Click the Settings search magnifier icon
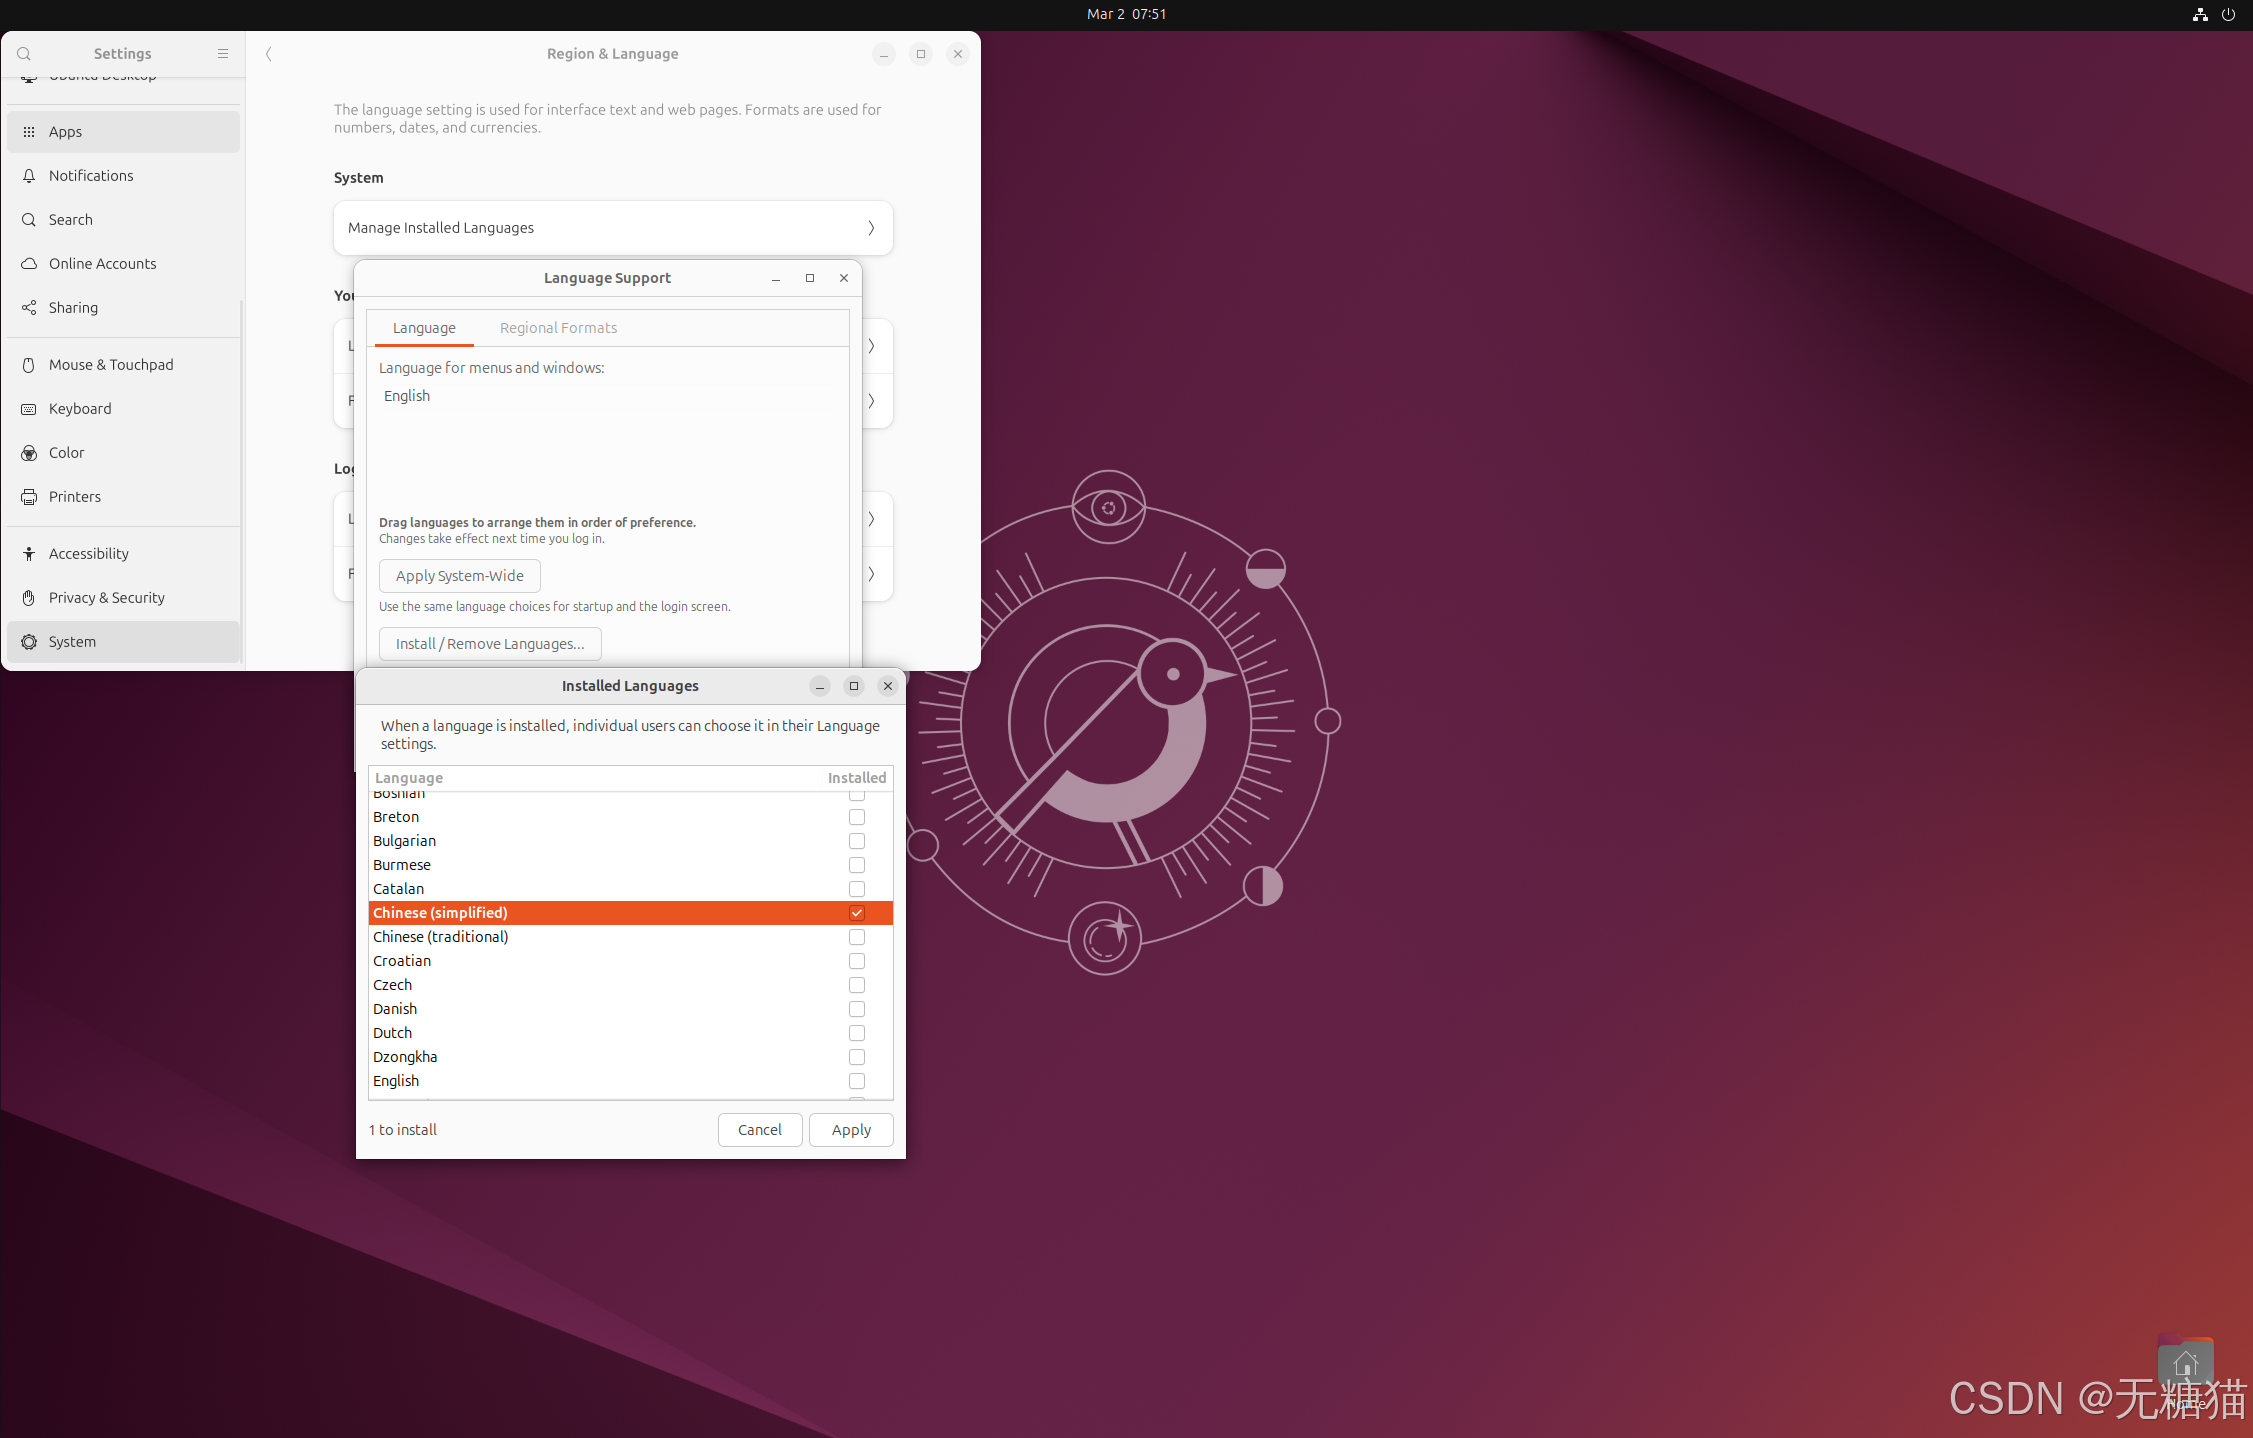Image resolution: width=2253 pixels, height=1438 pixels. [x=24, y=54]
